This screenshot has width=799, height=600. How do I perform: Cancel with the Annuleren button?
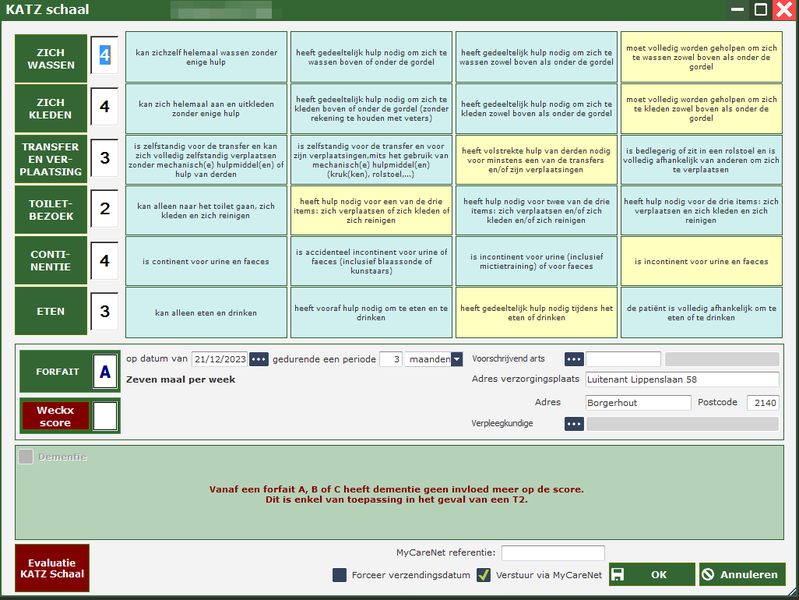click(x=742, y=575)
